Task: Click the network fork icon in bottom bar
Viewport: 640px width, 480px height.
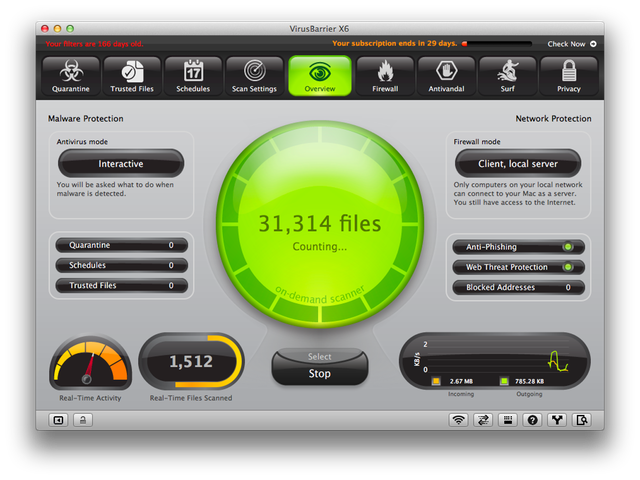Action: tap(557, 420)
